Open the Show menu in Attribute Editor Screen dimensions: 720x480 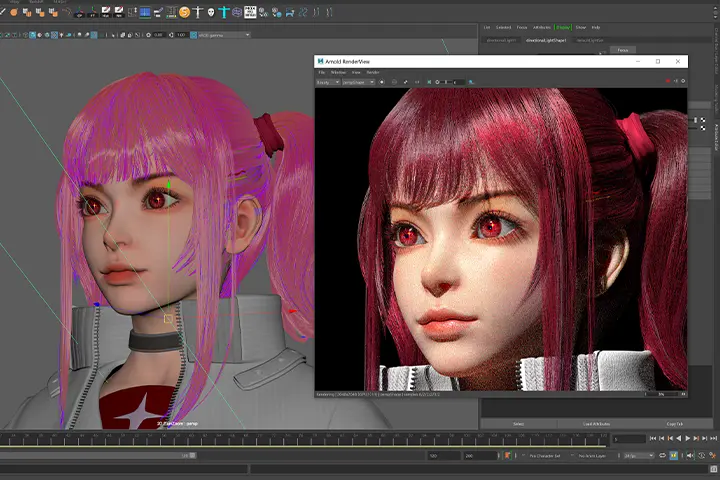click(581, 28)
